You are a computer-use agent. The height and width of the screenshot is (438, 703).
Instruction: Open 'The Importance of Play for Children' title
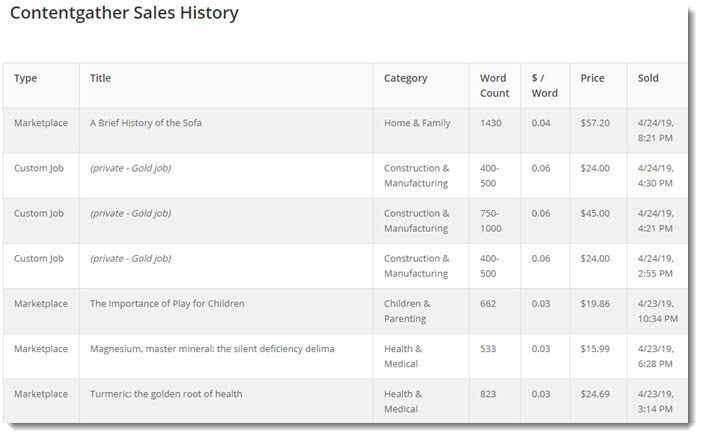[167, 304]
